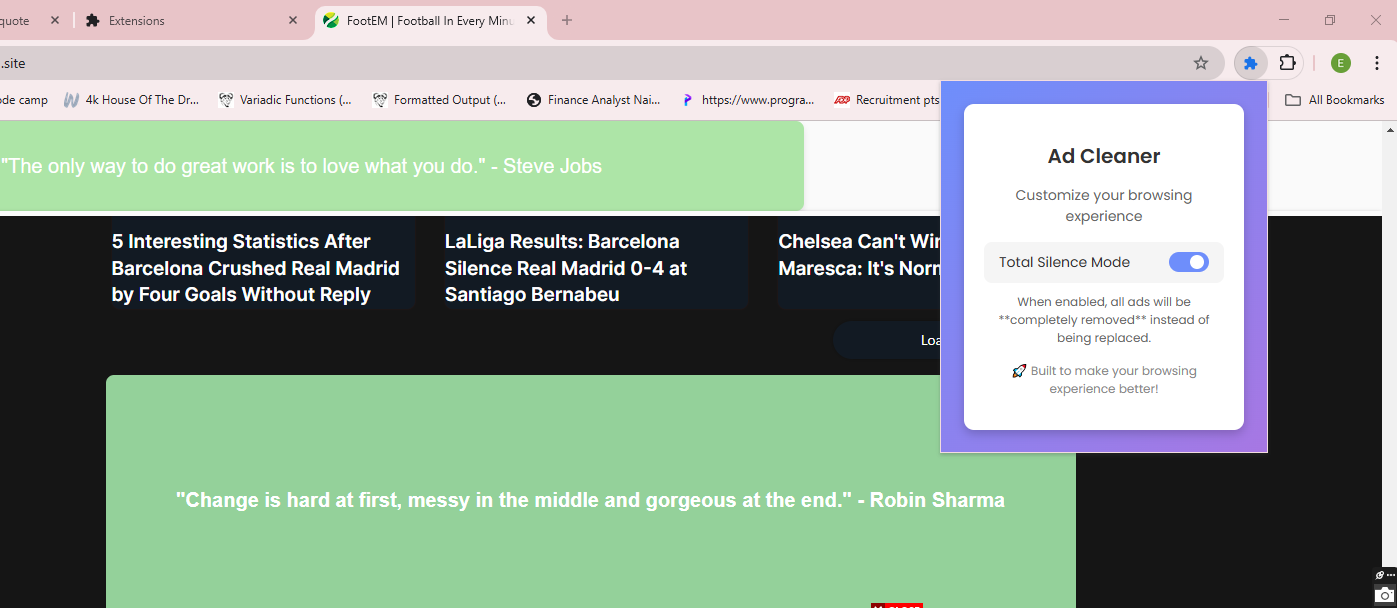1397x608 pixels.
Task: Close the Extensions tab
Action: pyautogui.click(x=293, y=20)
